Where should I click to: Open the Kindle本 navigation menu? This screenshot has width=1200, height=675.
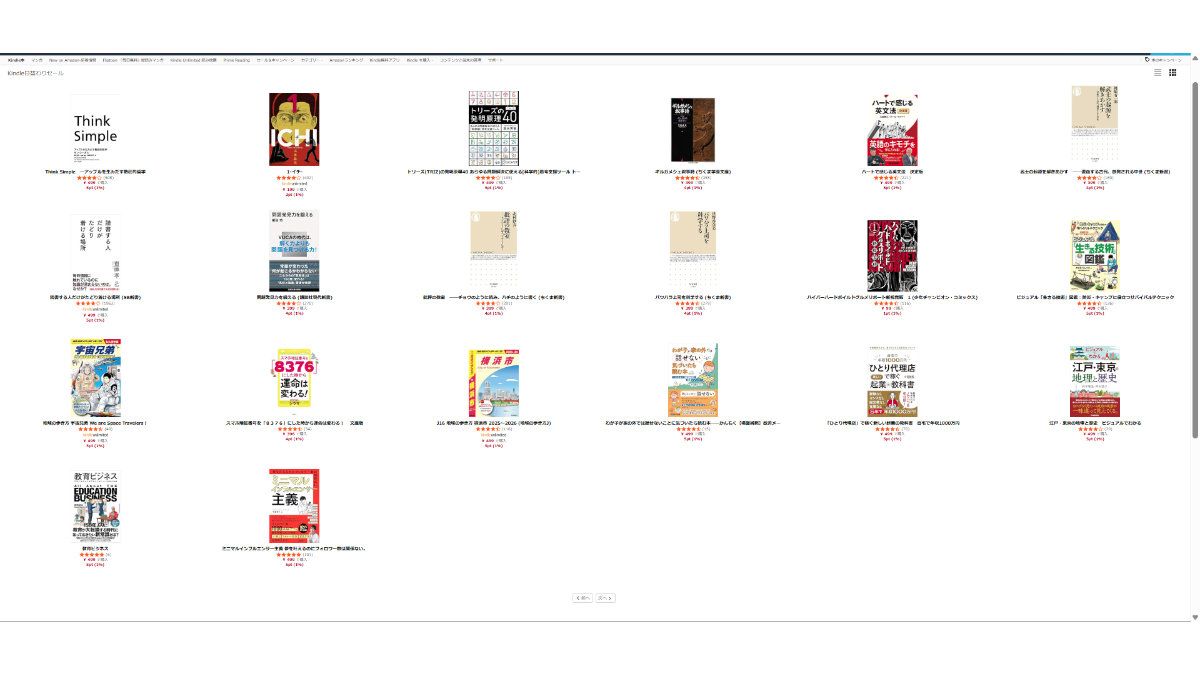click(16, 60)
